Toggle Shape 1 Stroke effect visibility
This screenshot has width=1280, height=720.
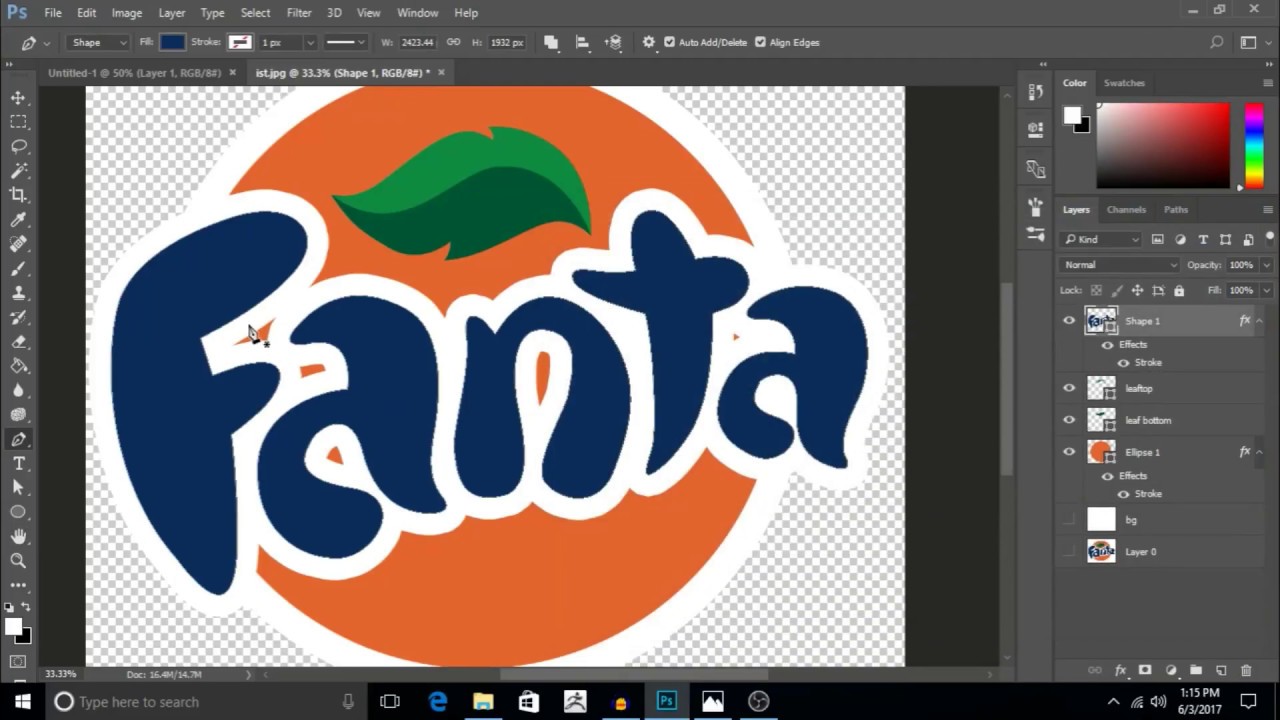coord(1123,362)
